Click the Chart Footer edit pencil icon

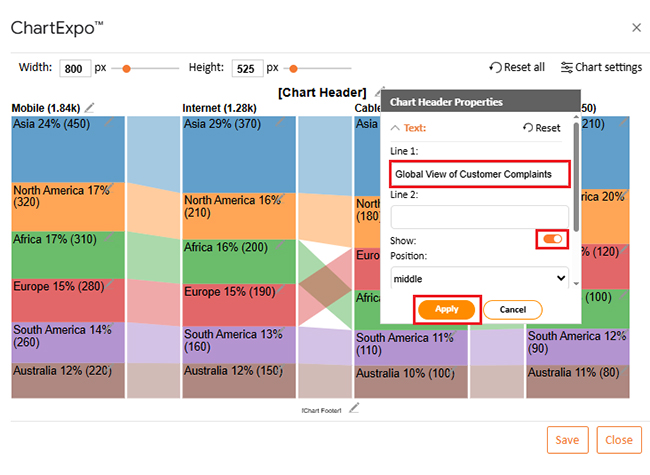click(353, 408)
